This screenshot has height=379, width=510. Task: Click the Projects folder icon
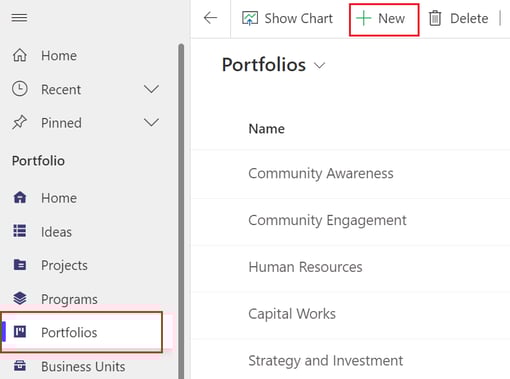coord(20,265)
